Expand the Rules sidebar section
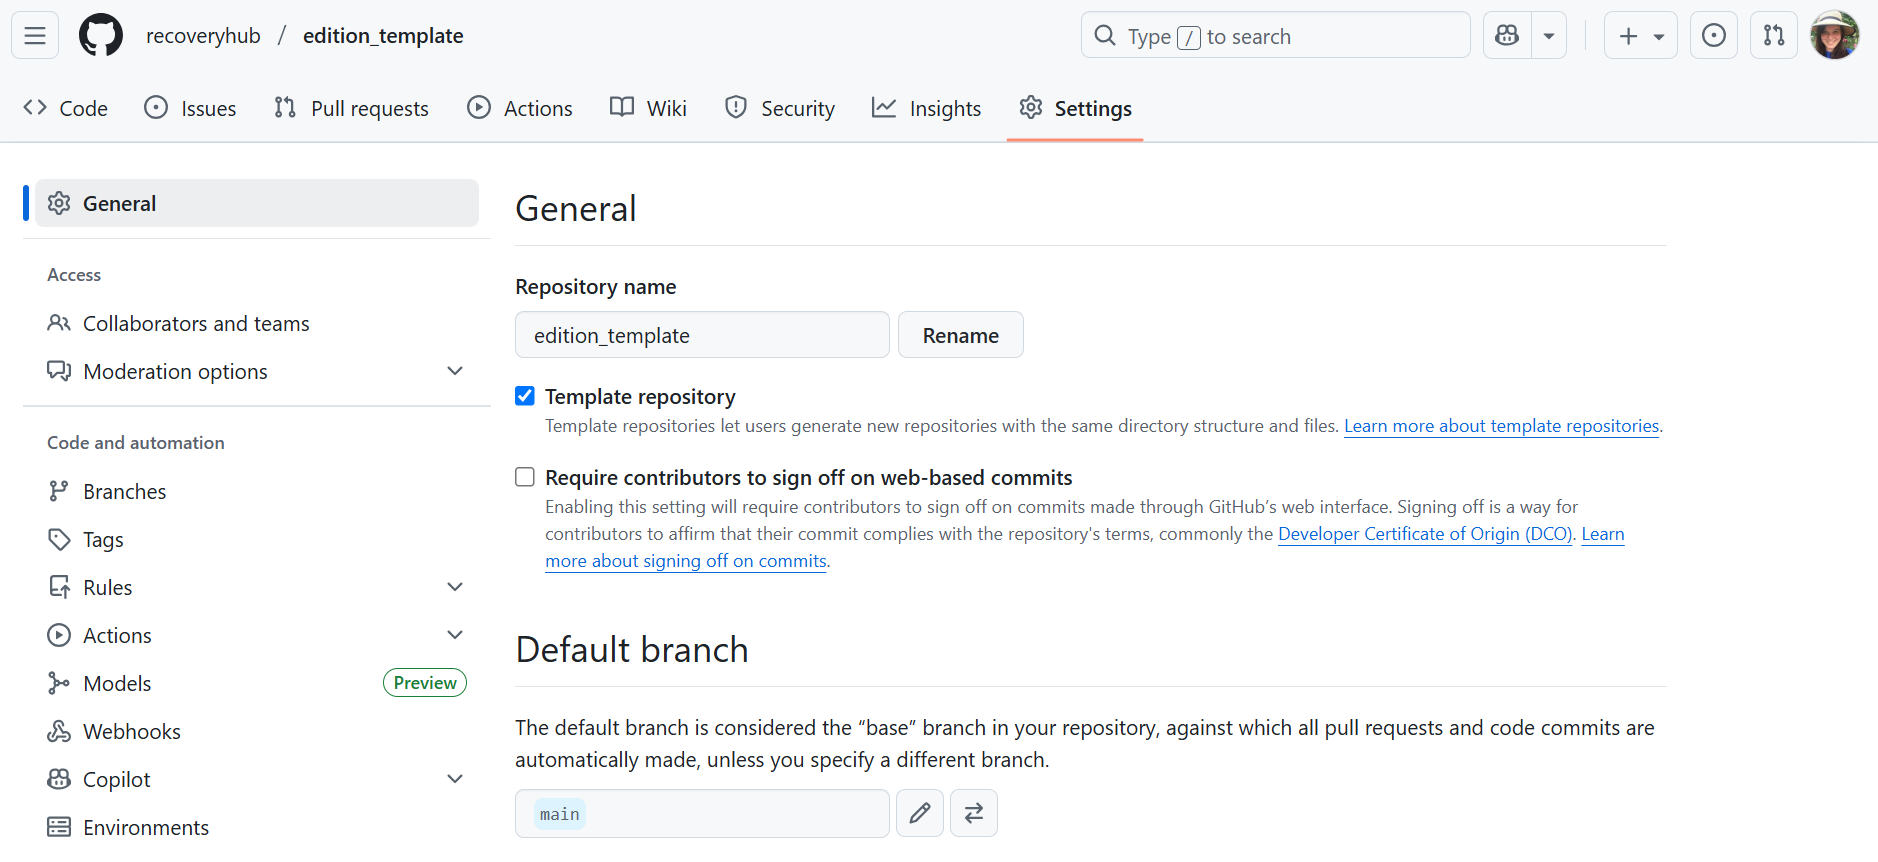This screenshot has height=862, width=1878. click(455, 587)
